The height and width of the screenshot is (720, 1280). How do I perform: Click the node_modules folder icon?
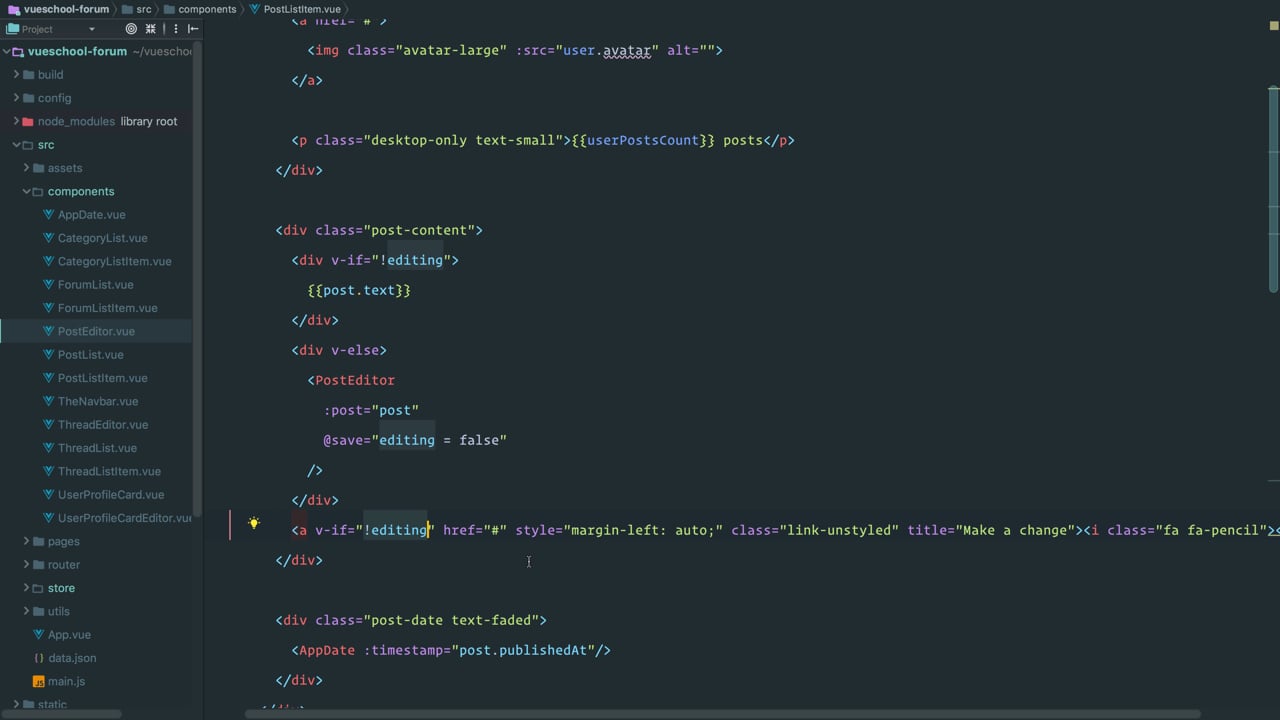pos(28,121)
